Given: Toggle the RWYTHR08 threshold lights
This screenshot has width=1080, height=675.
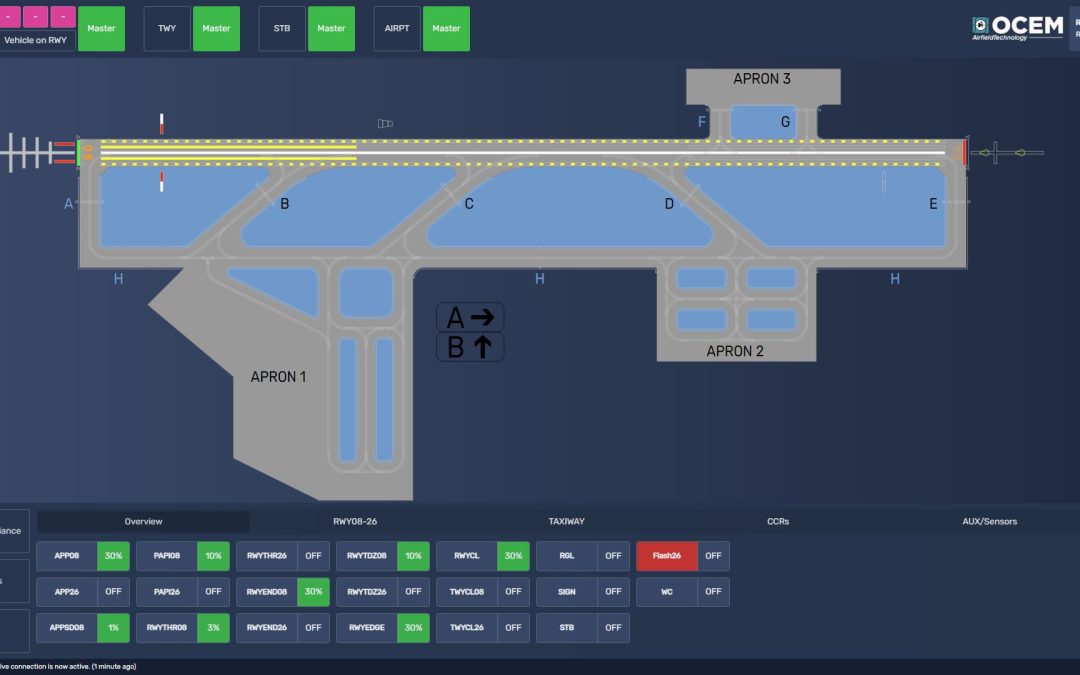Looking at the screenshot, I should pos(183,627).
